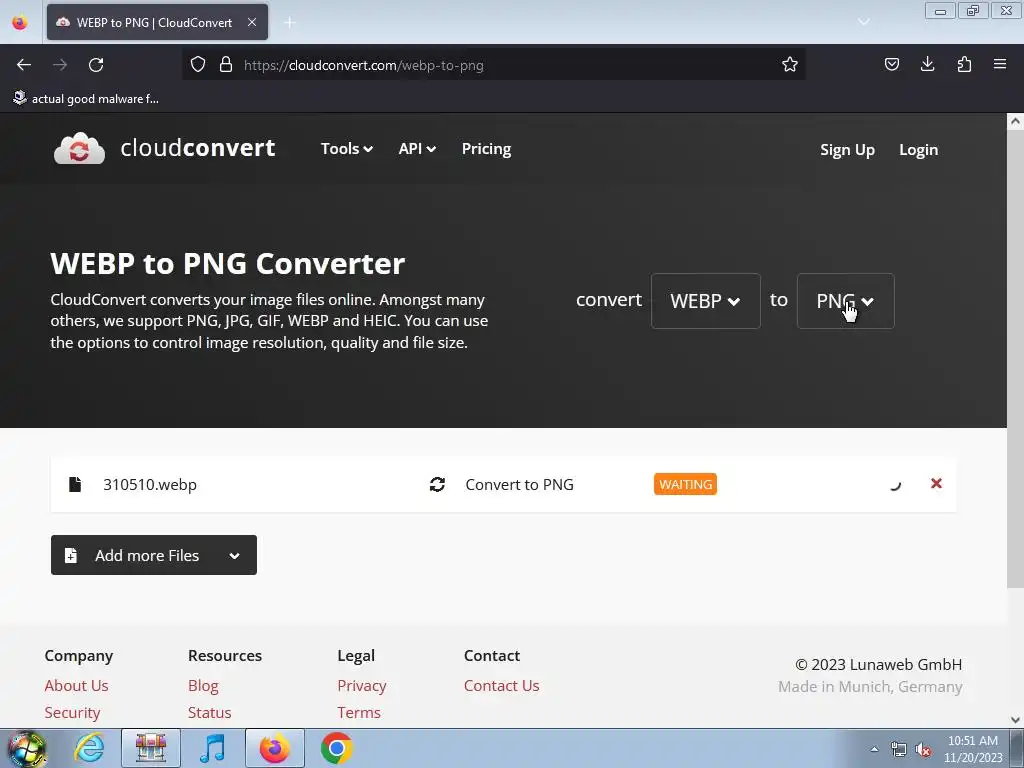Click the cloudconvert brand name text
Screen dimensions: 1024x768
pos(198,148)
